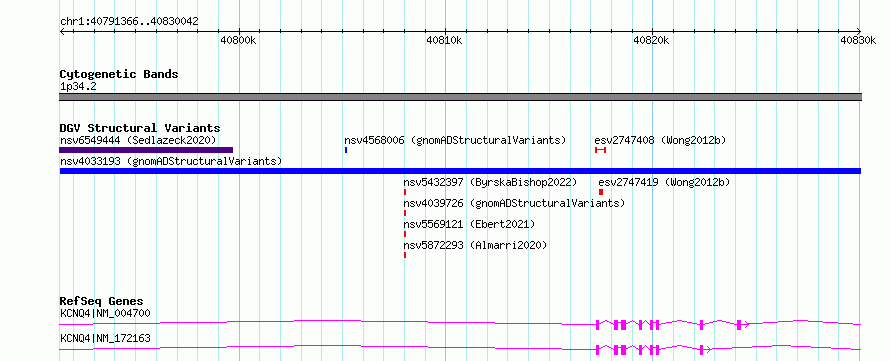
Task: Select the long blue nsv4033193 variant bar
Action: click(x=460, y=171)
